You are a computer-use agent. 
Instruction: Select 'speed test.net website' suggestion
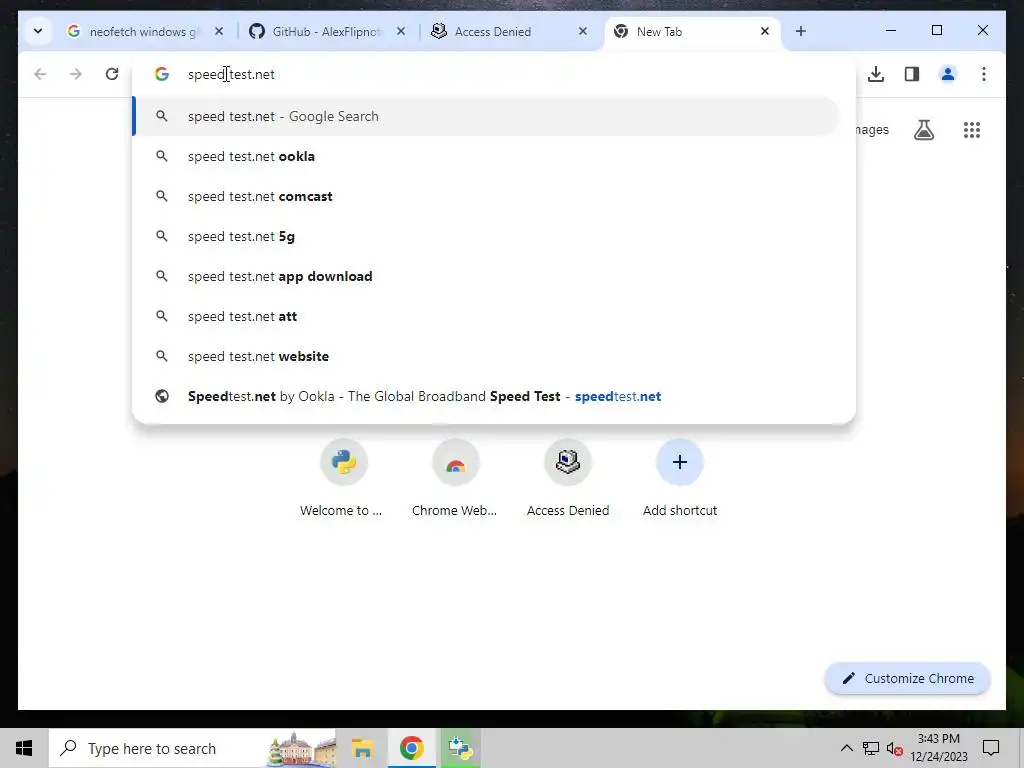pyautogui.click(x=486, y=356)
